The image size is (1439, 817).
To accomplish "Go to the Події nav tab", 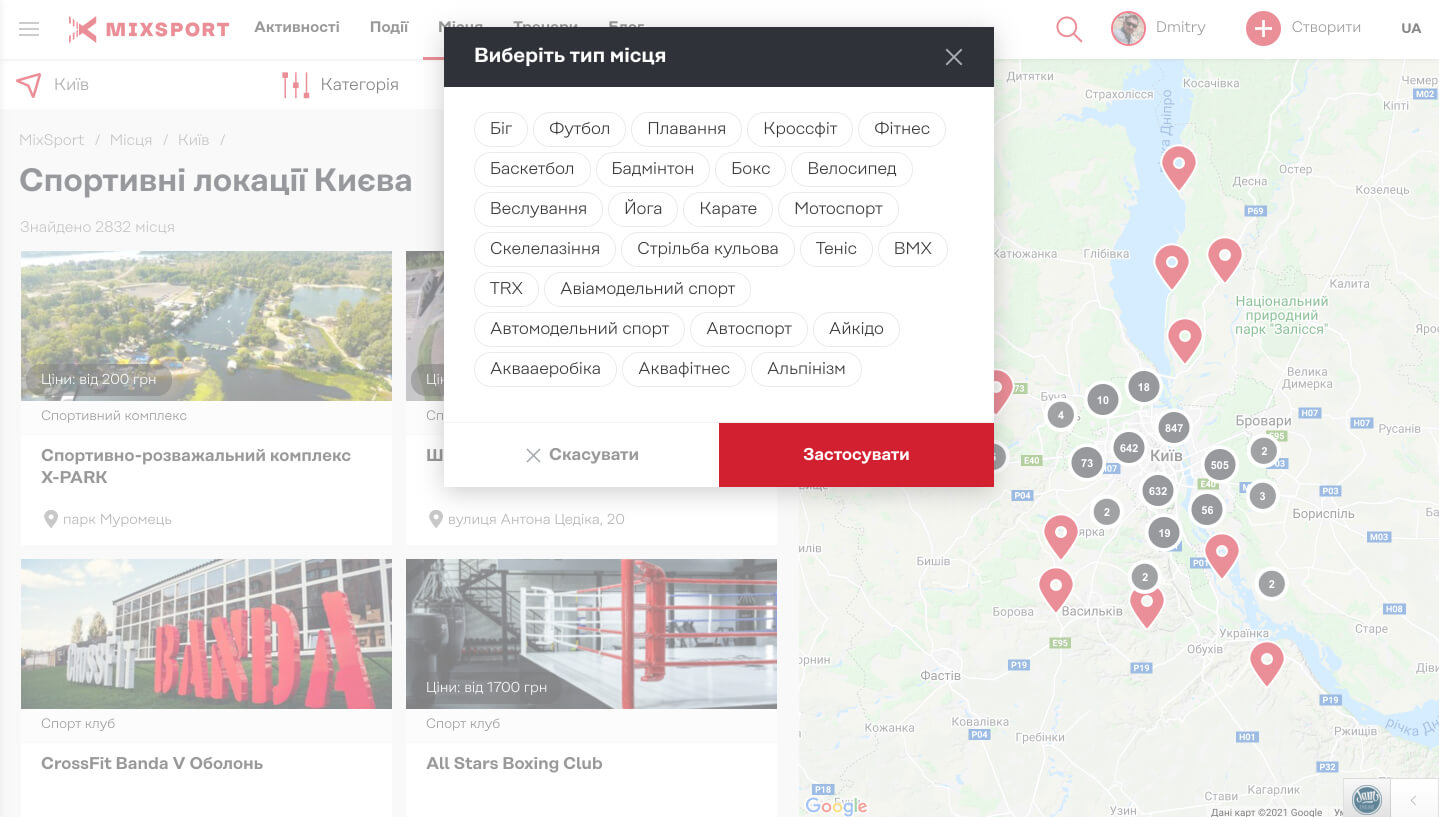I will [389, 27].
